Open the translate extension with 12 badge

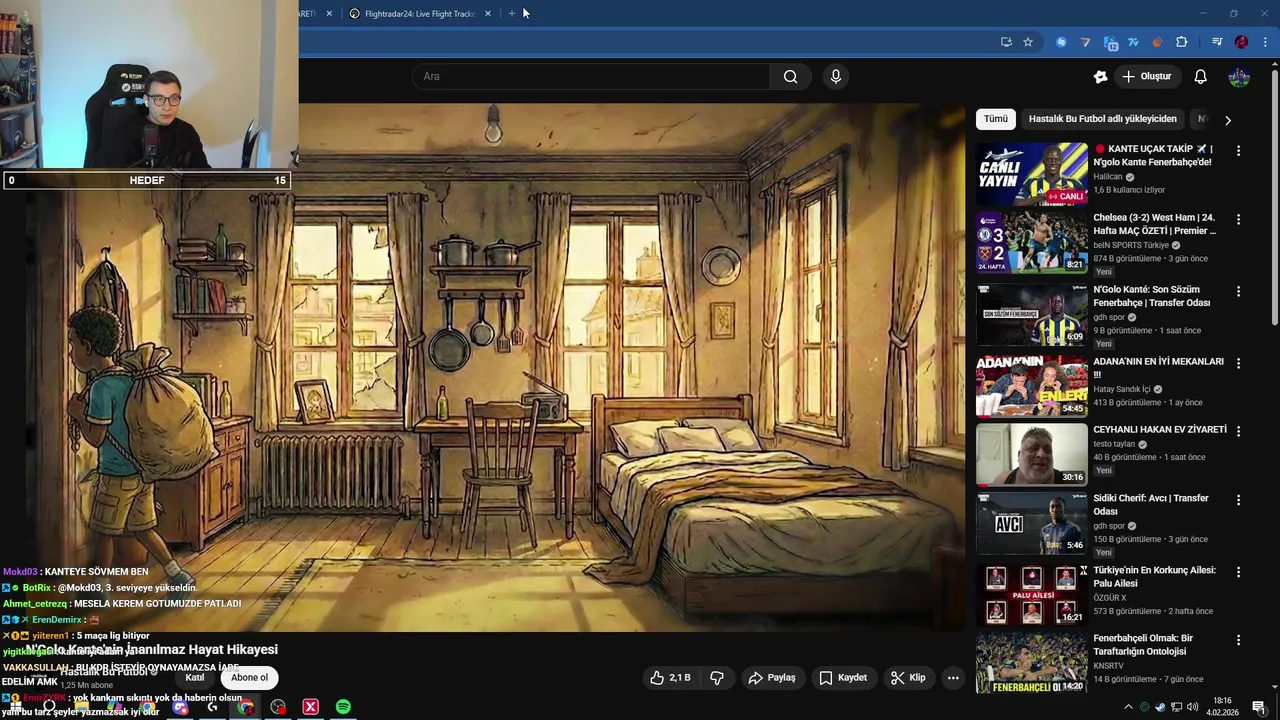click(1110, 42)
